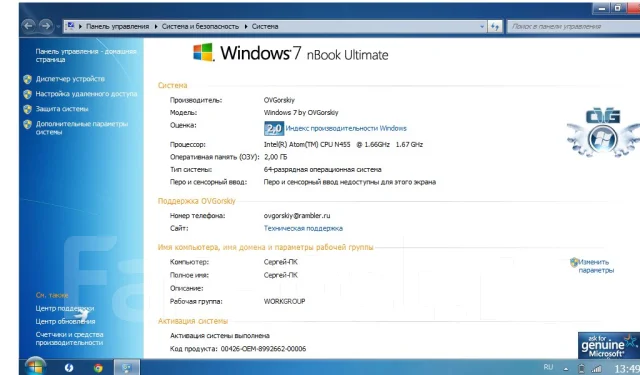The width and height of the screenshot is (640, 375).
Task: Click Активация системы выполнена text
Action: [220, 336]
